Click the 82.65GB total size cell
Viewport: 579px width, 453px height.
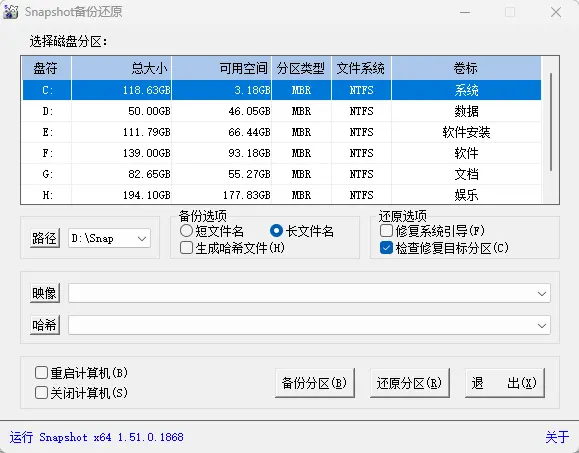click(x=121, y=174)
